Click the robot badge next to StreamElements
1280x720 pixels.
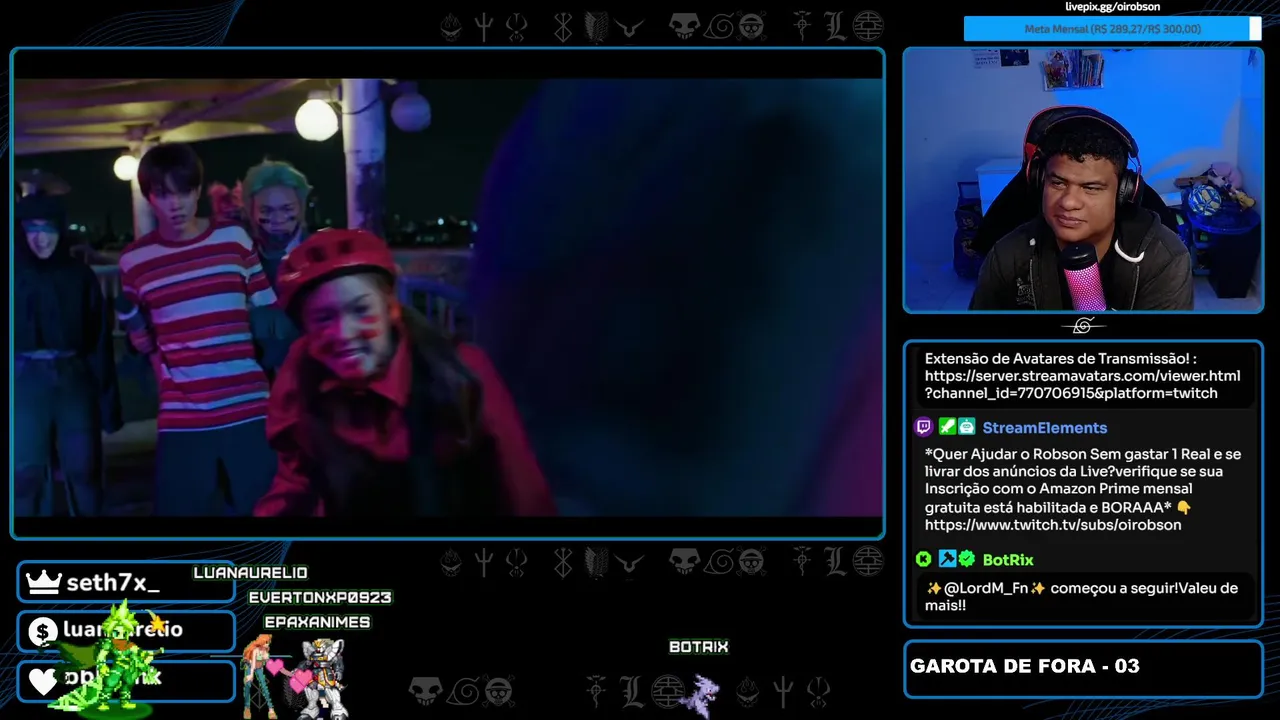tap(966, 427)
